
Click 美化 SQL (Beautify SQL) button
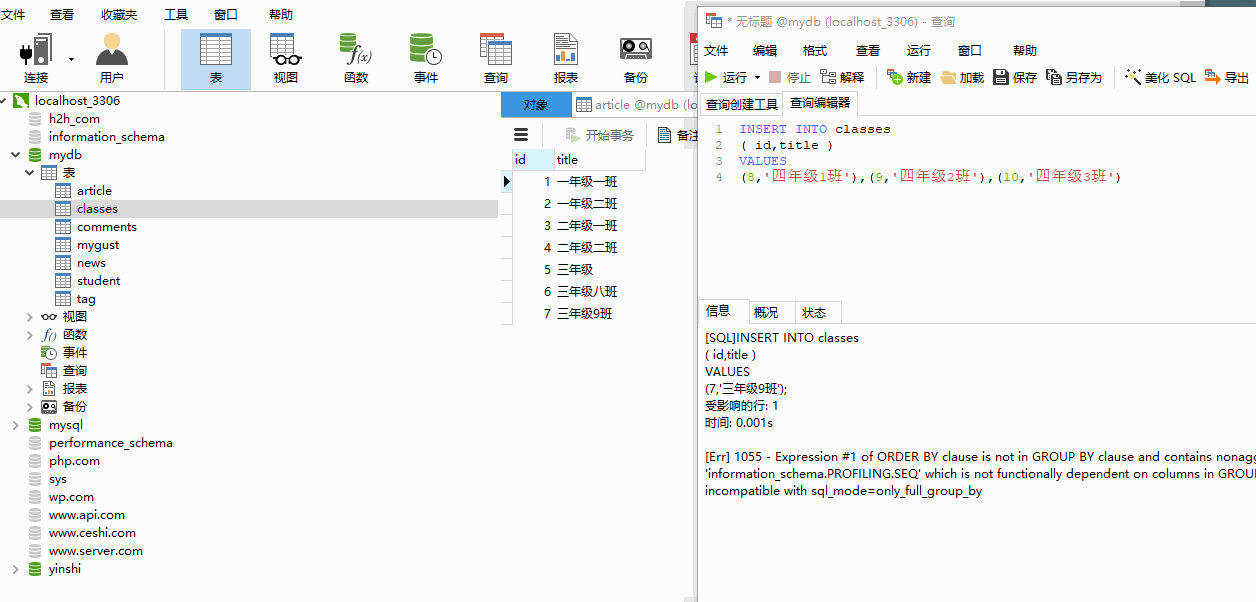pos(1160,77)
